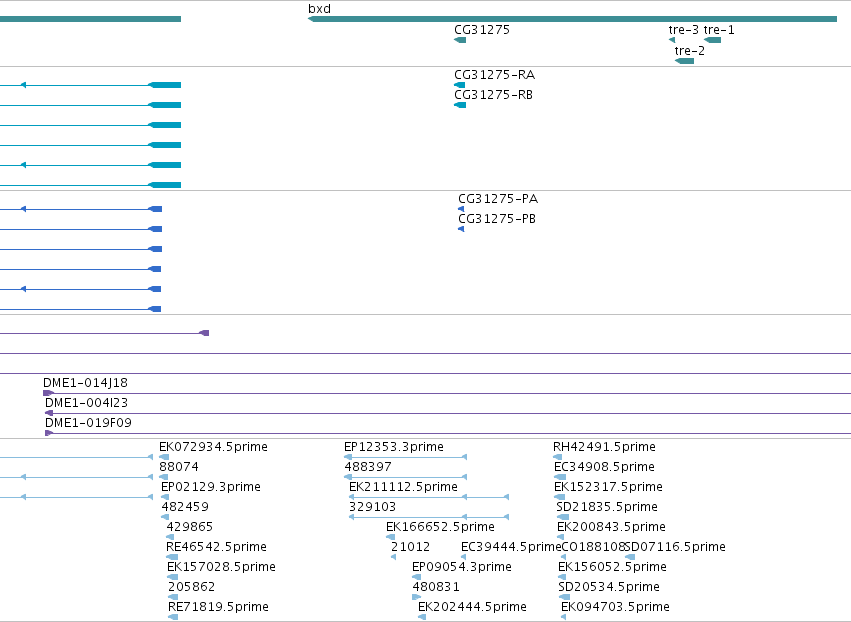The width and height of the screenshot is (851, 622).
Task: Click the 329103 feature label
Action: point(372,507)
